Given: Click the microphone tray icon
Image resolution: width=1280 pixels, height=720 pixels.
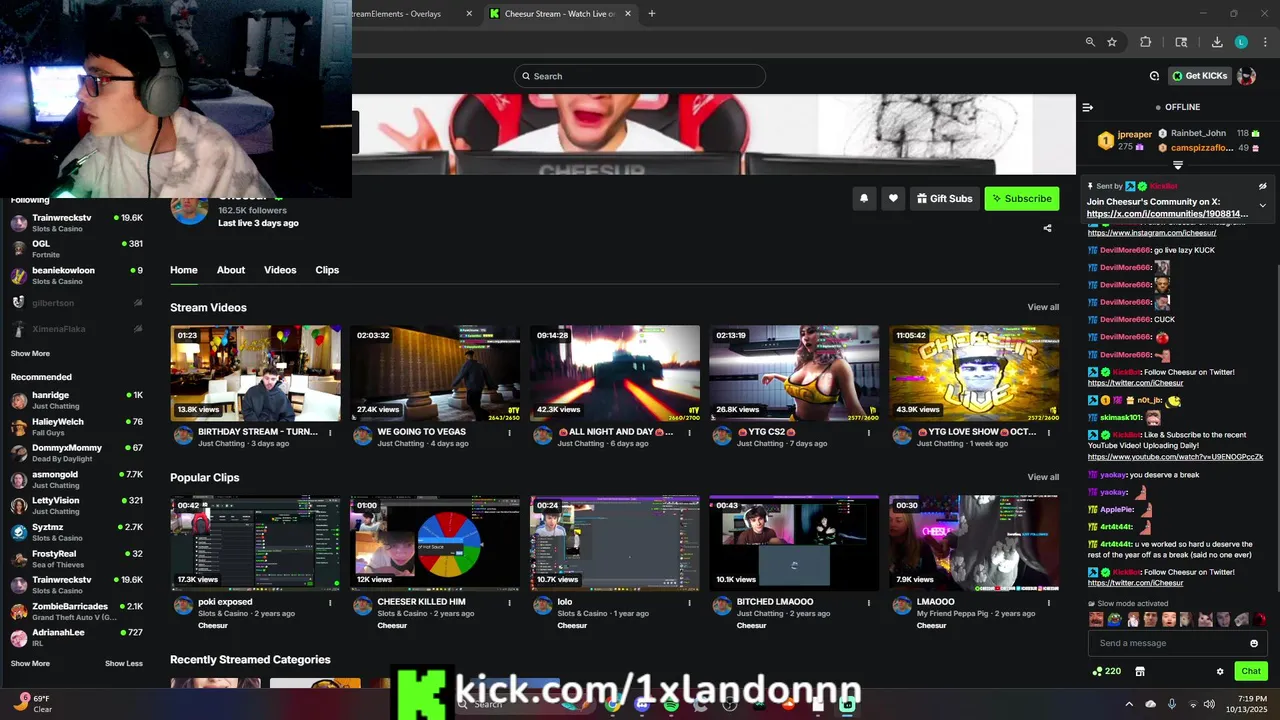Looking at the screenshot, I should (x=1172, y=704).
